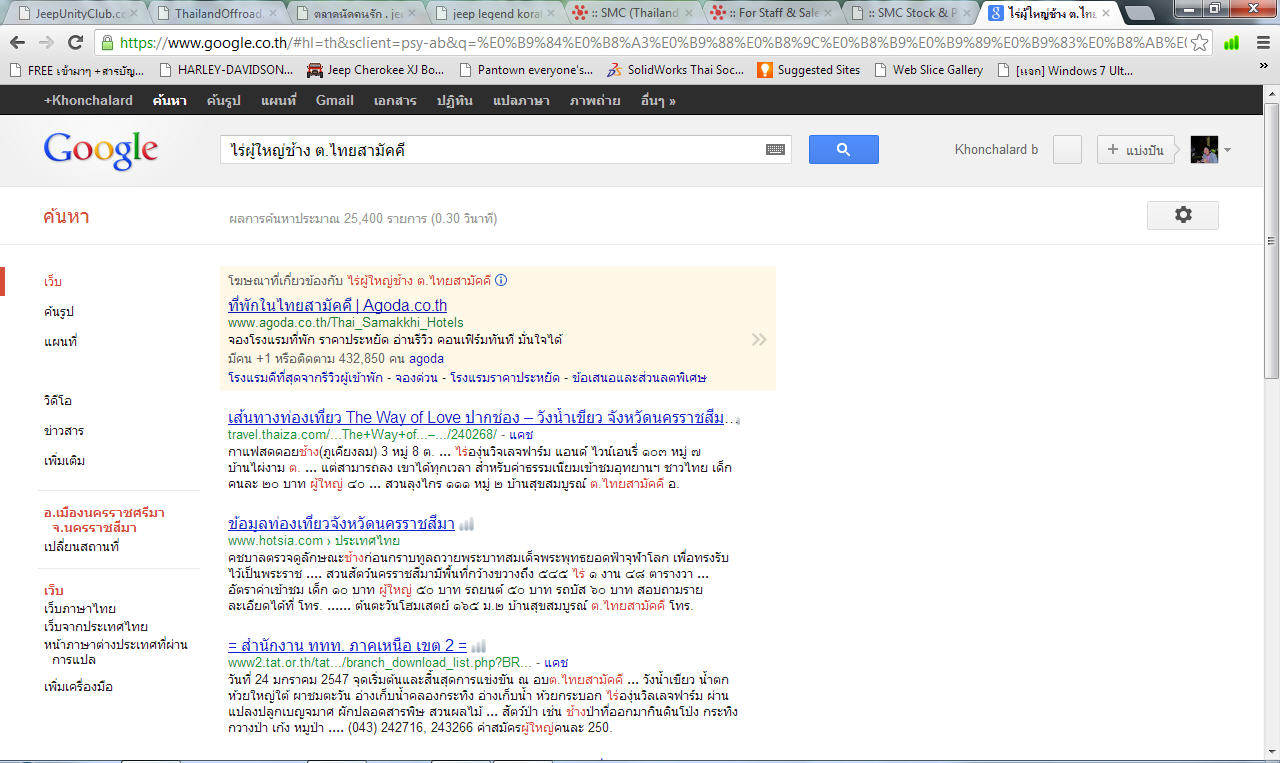
Task: Click the + แบ่งปัน share button
Action: [1135, 150]
